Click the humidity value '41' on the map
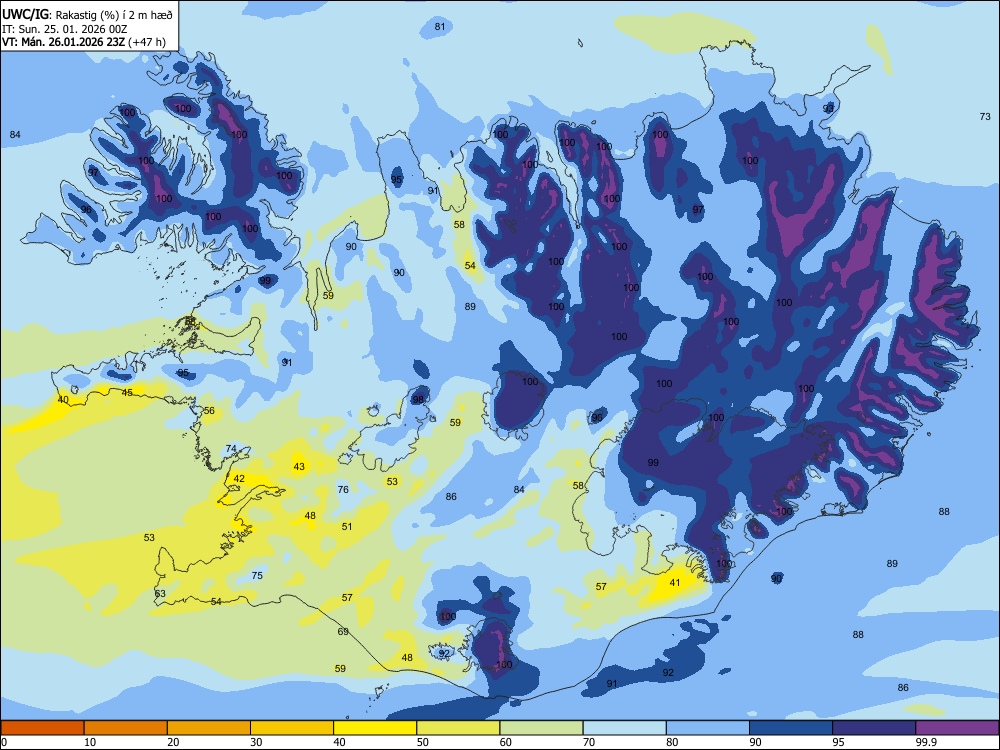Image resolution: width=1000 pixels, height=750 pixels. [675, 582]
